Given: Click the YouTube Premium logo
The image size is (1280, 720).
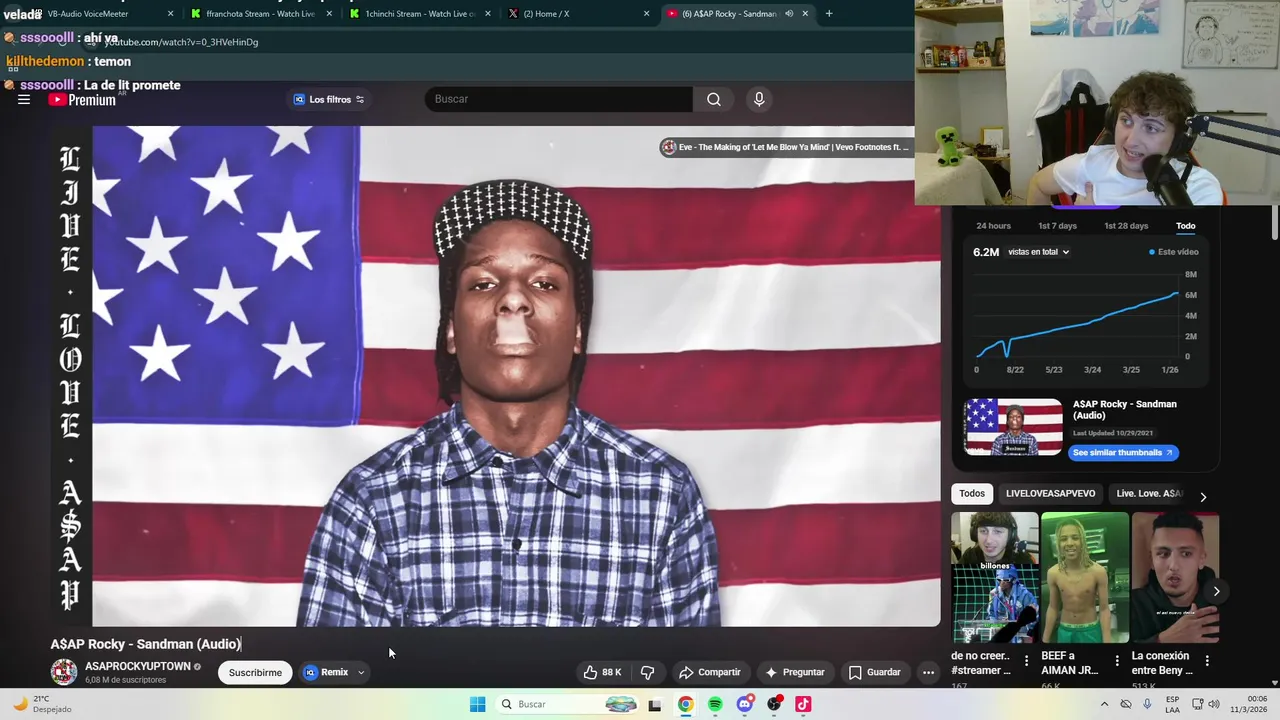Looking at the screenshot, I should [x=82, y=100].
